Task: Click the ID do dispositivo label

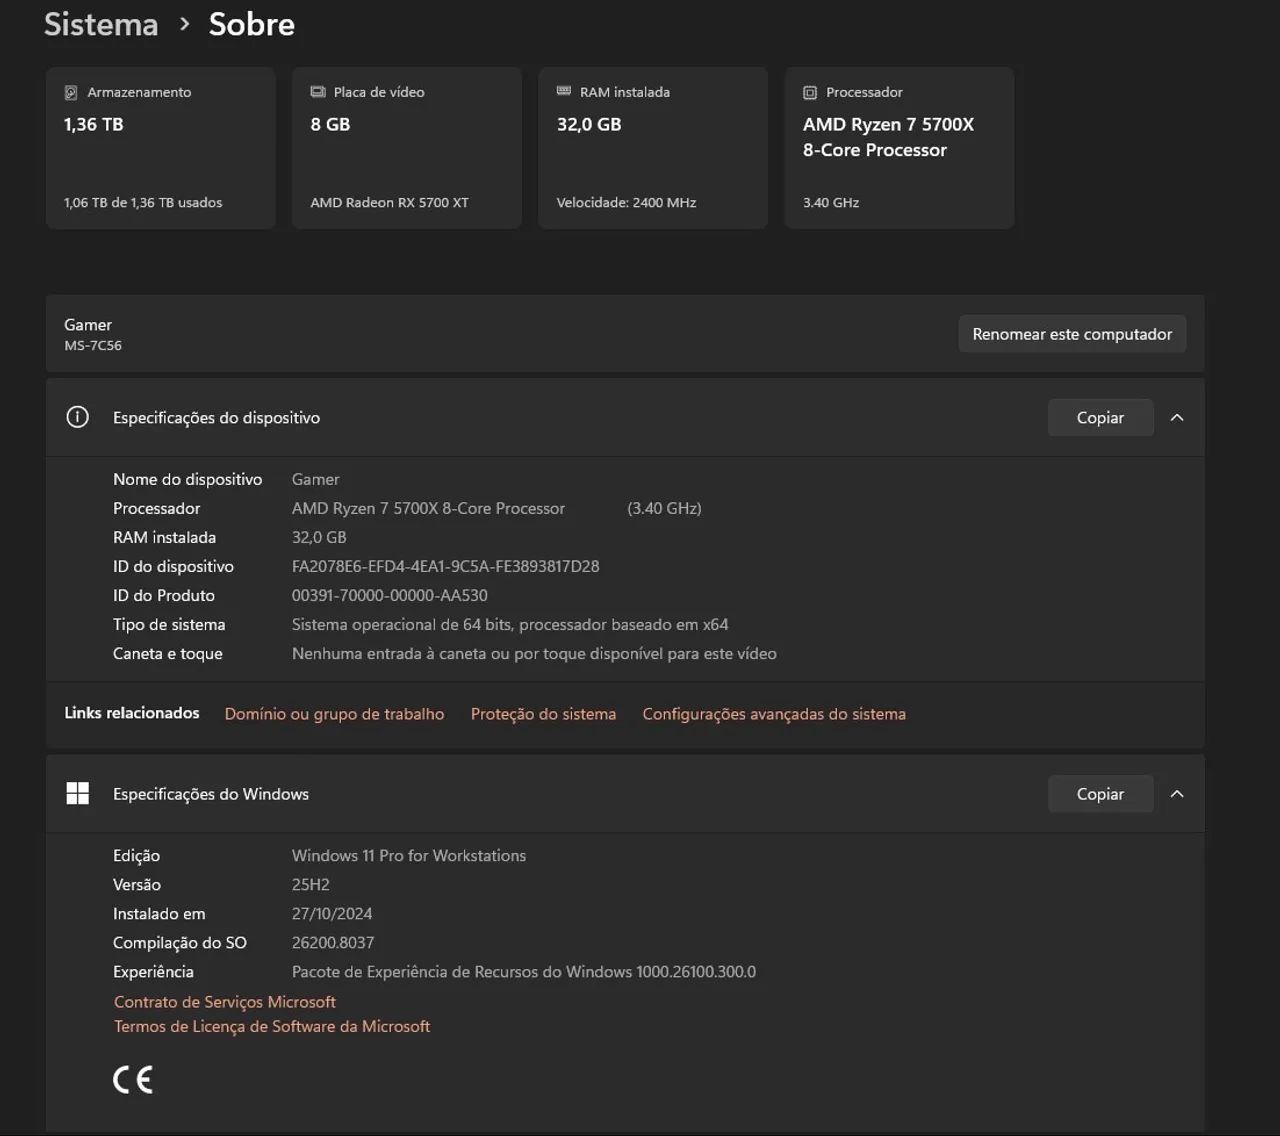Action: click(173, 566)
